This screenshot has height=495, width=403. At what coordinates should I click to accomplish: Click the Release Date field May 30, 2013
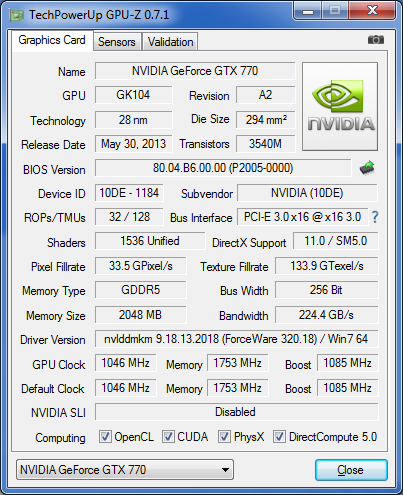pyautogui.click(x=133, y=144)
